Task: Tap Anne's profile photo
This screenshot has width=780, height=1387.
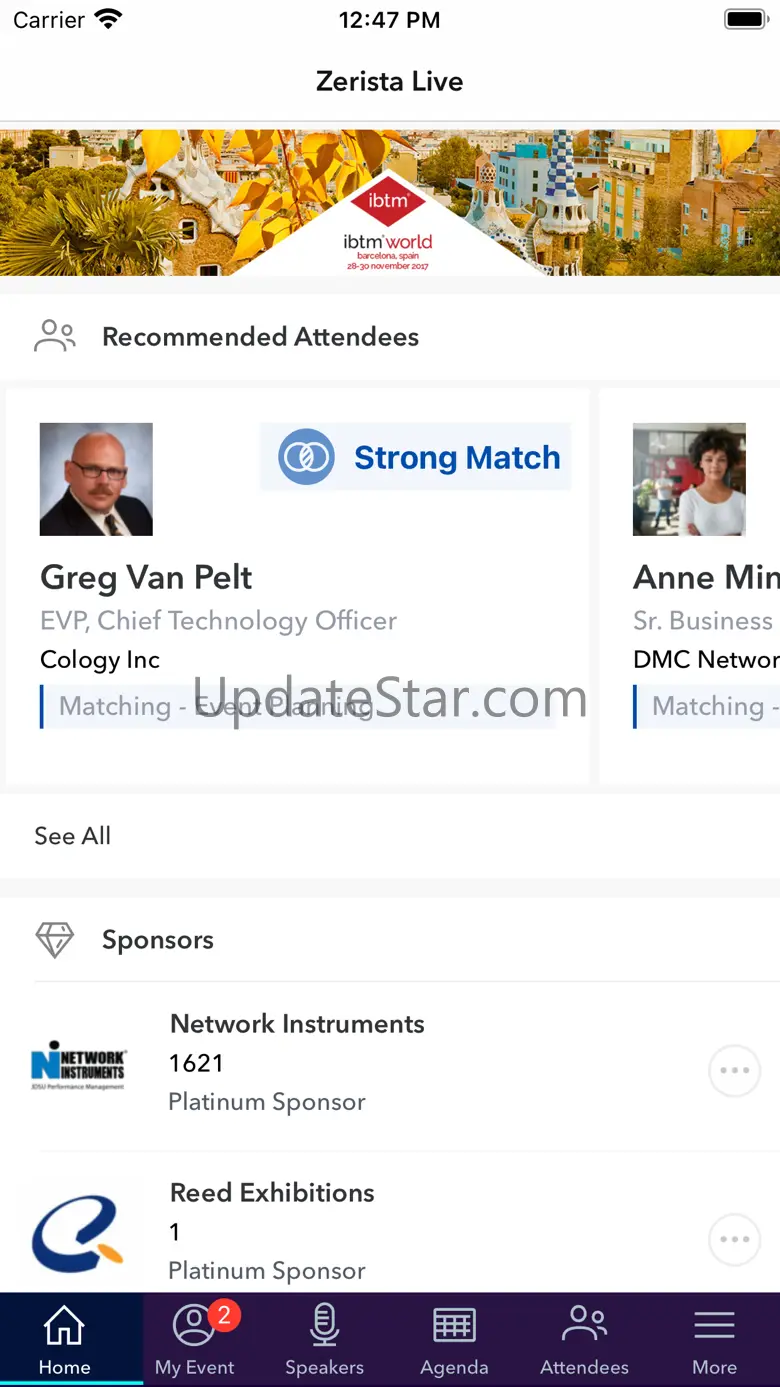Action: [x=689, y=479]
